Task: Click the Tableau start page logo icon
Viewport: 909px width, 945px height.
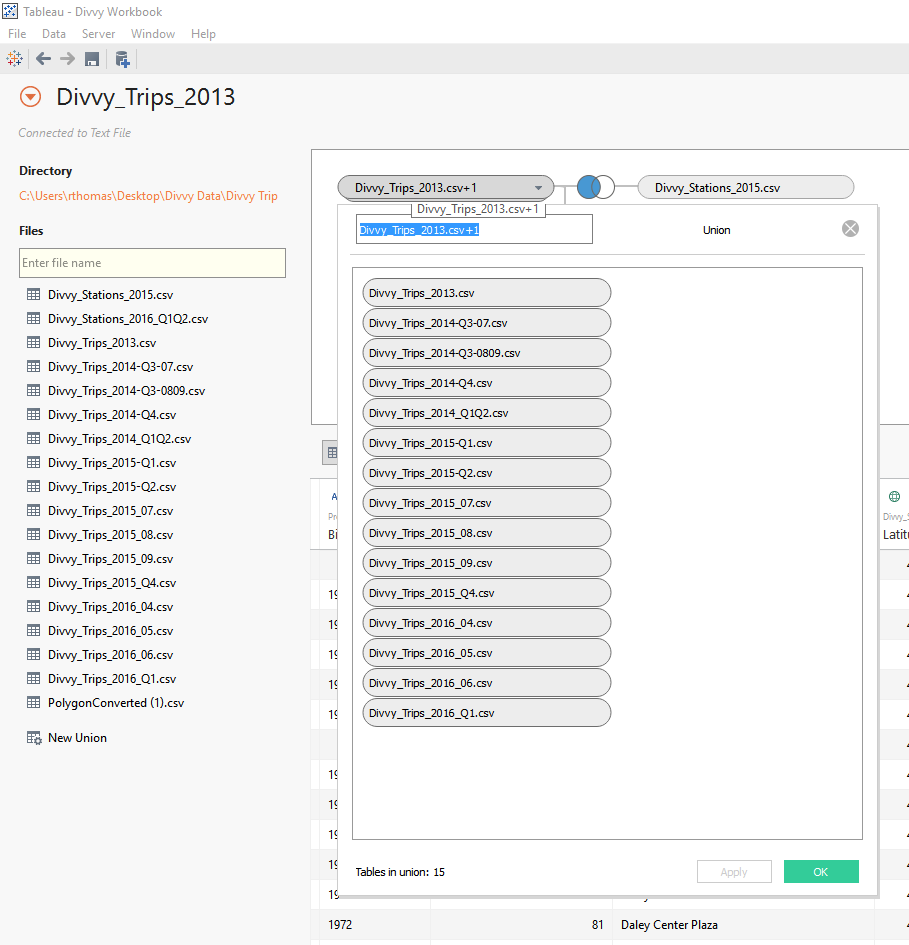Action: click(15, 59)
